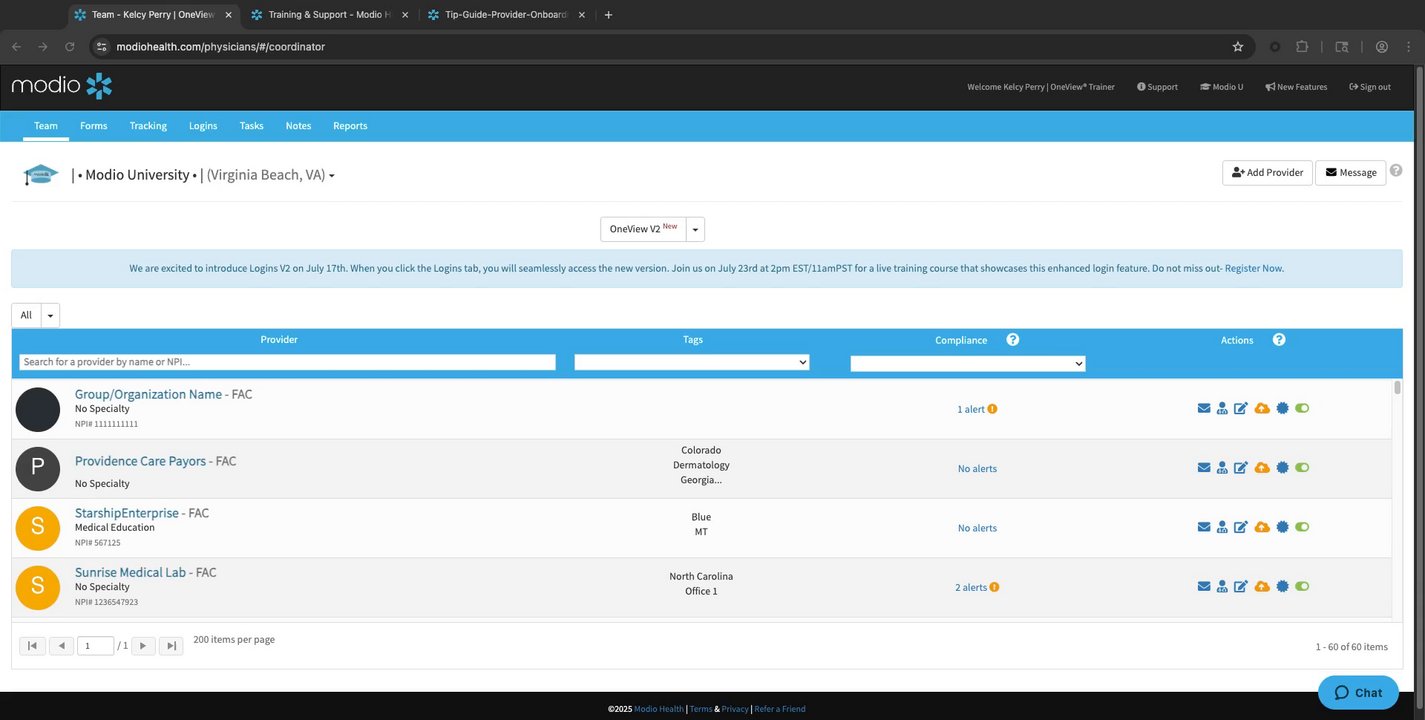This screenshot has height=720, width=1425.
Task: Open the Notes tab
Action: 298,126
